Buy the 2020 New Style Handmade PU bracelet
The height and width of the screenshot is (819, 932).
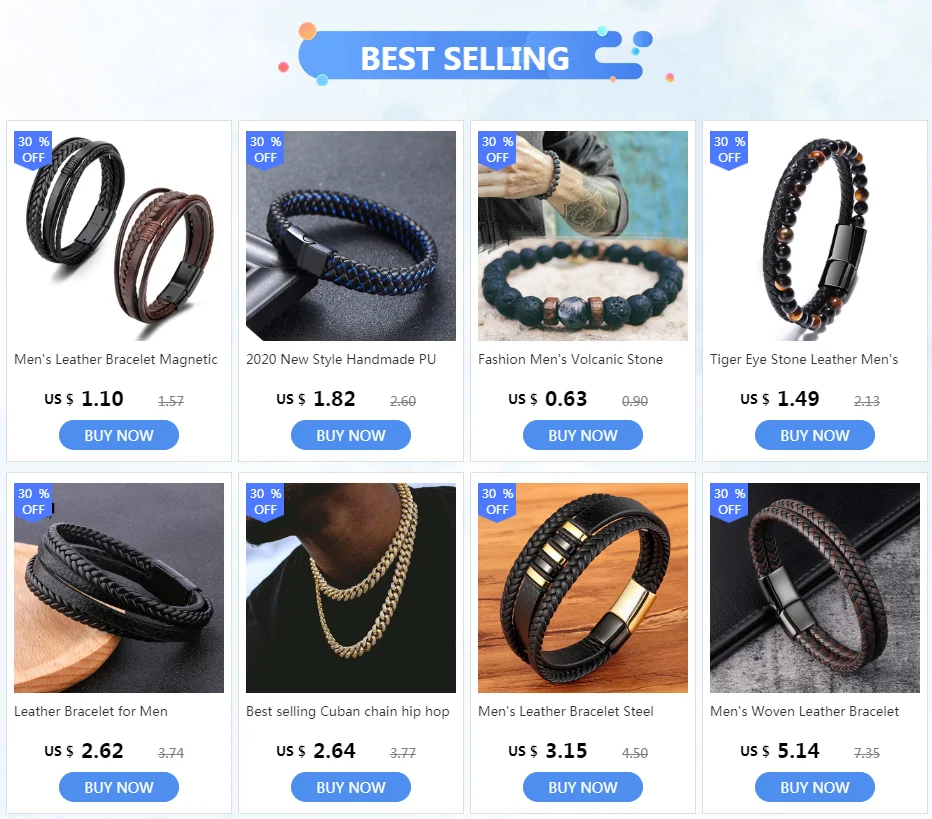tap(351, 435)
